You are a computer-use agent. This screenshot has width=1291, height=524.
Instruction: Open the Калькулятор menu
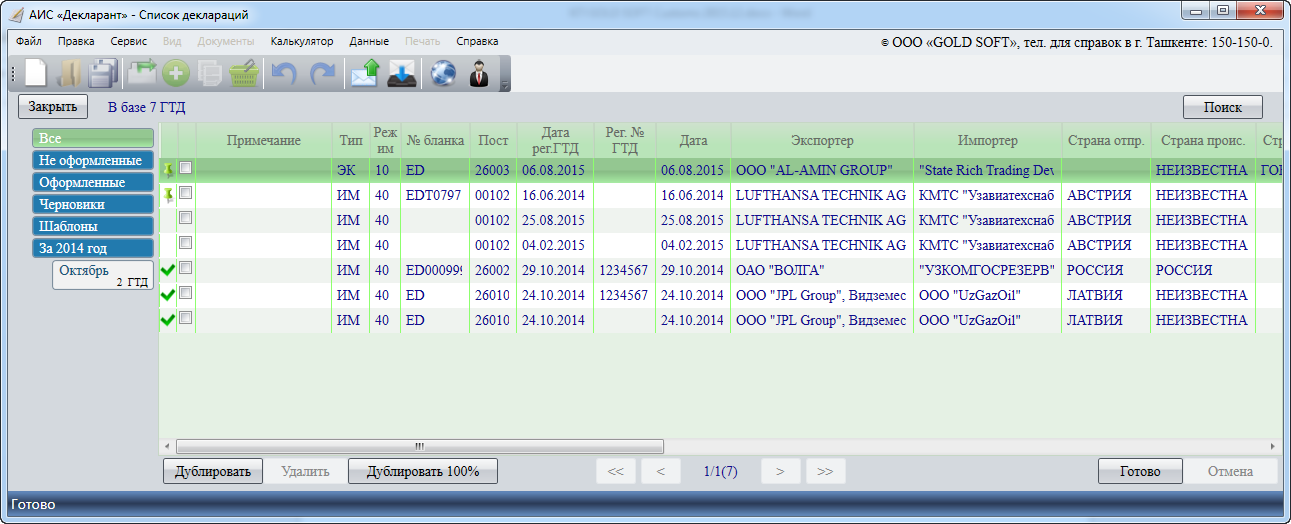tap(302, 41)
